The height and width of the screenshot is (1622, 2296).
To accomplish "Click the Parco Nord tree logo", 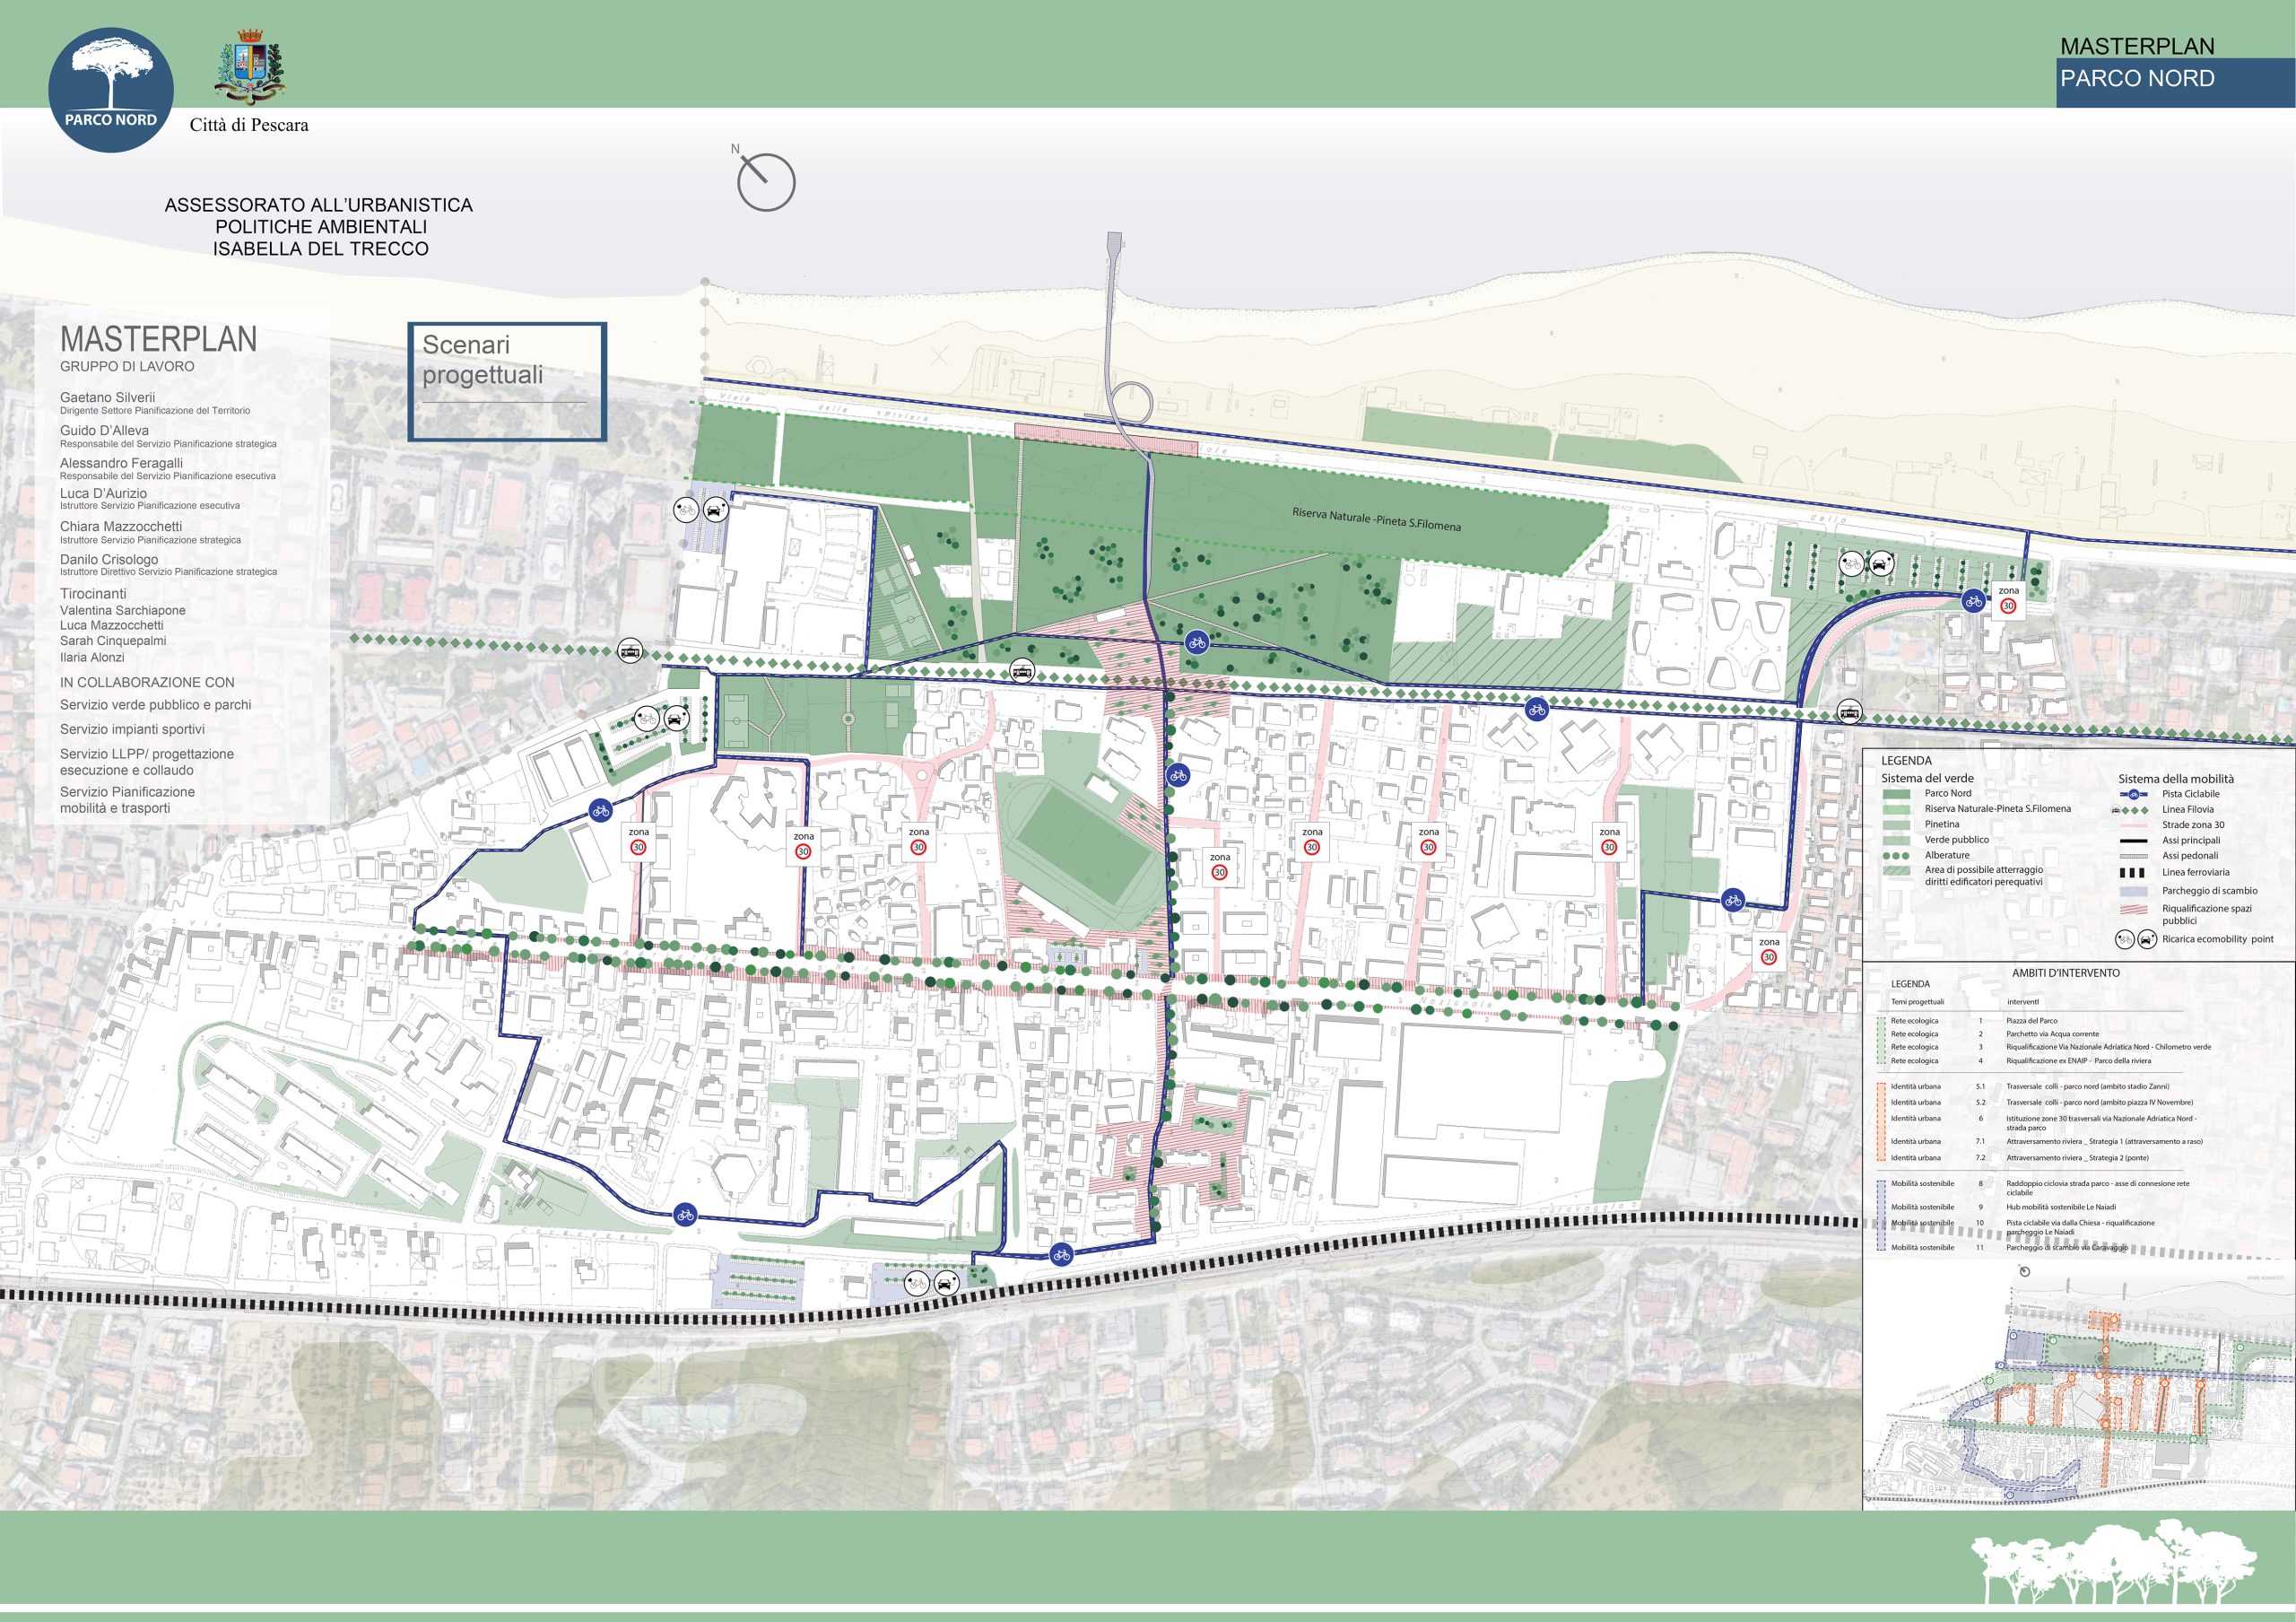I will [x=111, y=90].
